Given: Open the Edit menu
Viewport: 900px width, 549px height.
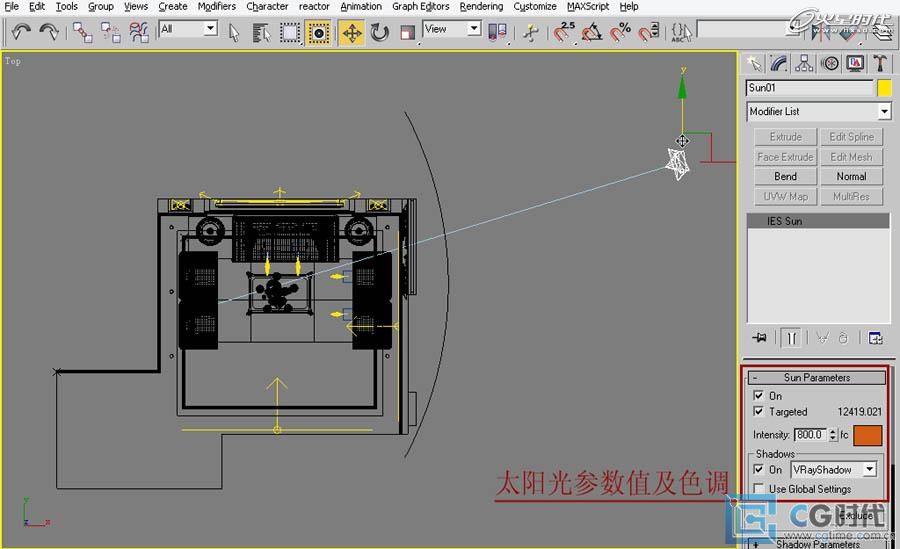Looking at the screenshot, I should point(37,6).
